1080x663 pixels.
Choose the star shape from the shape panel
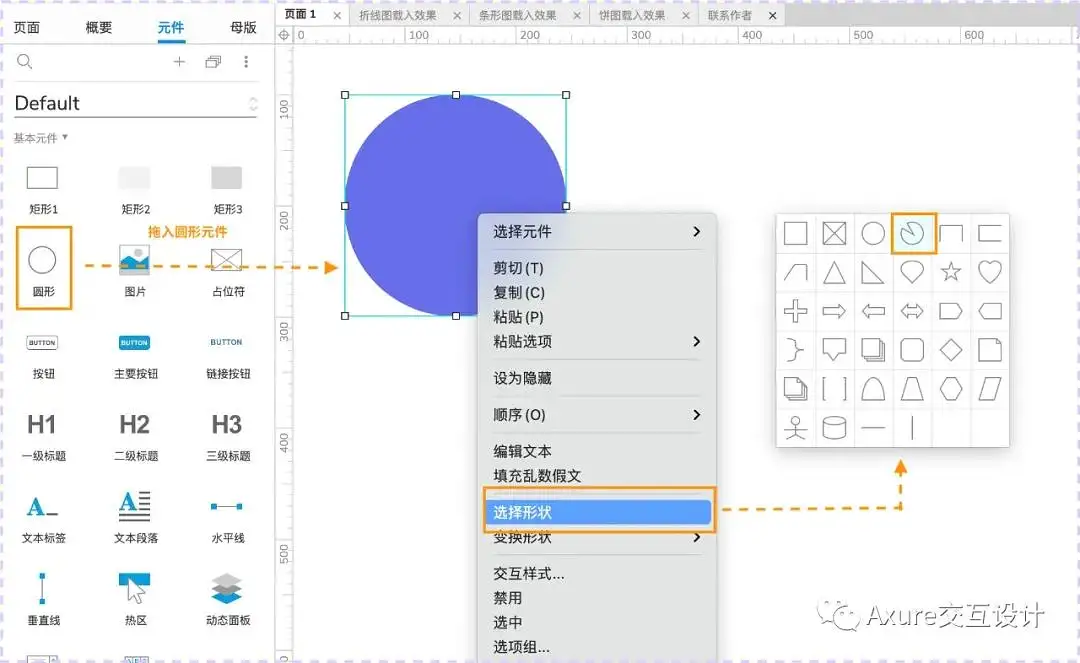951,271
